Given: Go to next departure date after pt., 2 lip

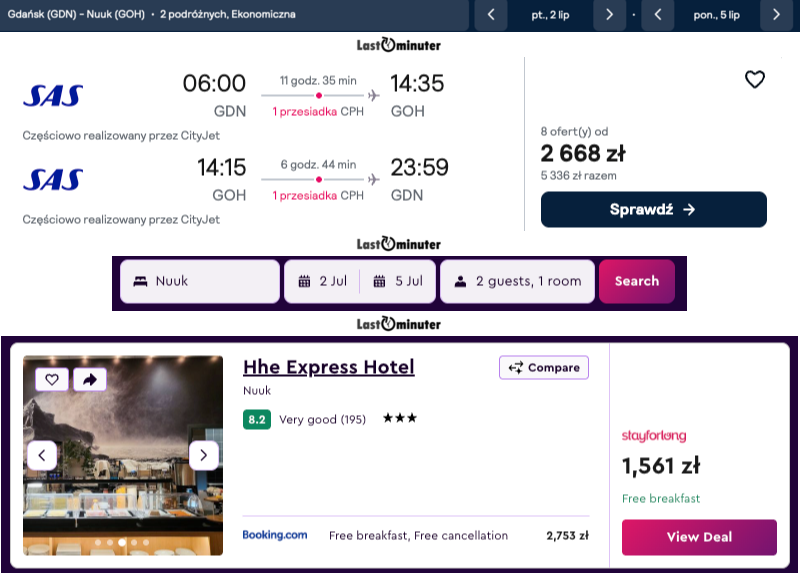Looking at the screenshot, I should click(609, 15).
